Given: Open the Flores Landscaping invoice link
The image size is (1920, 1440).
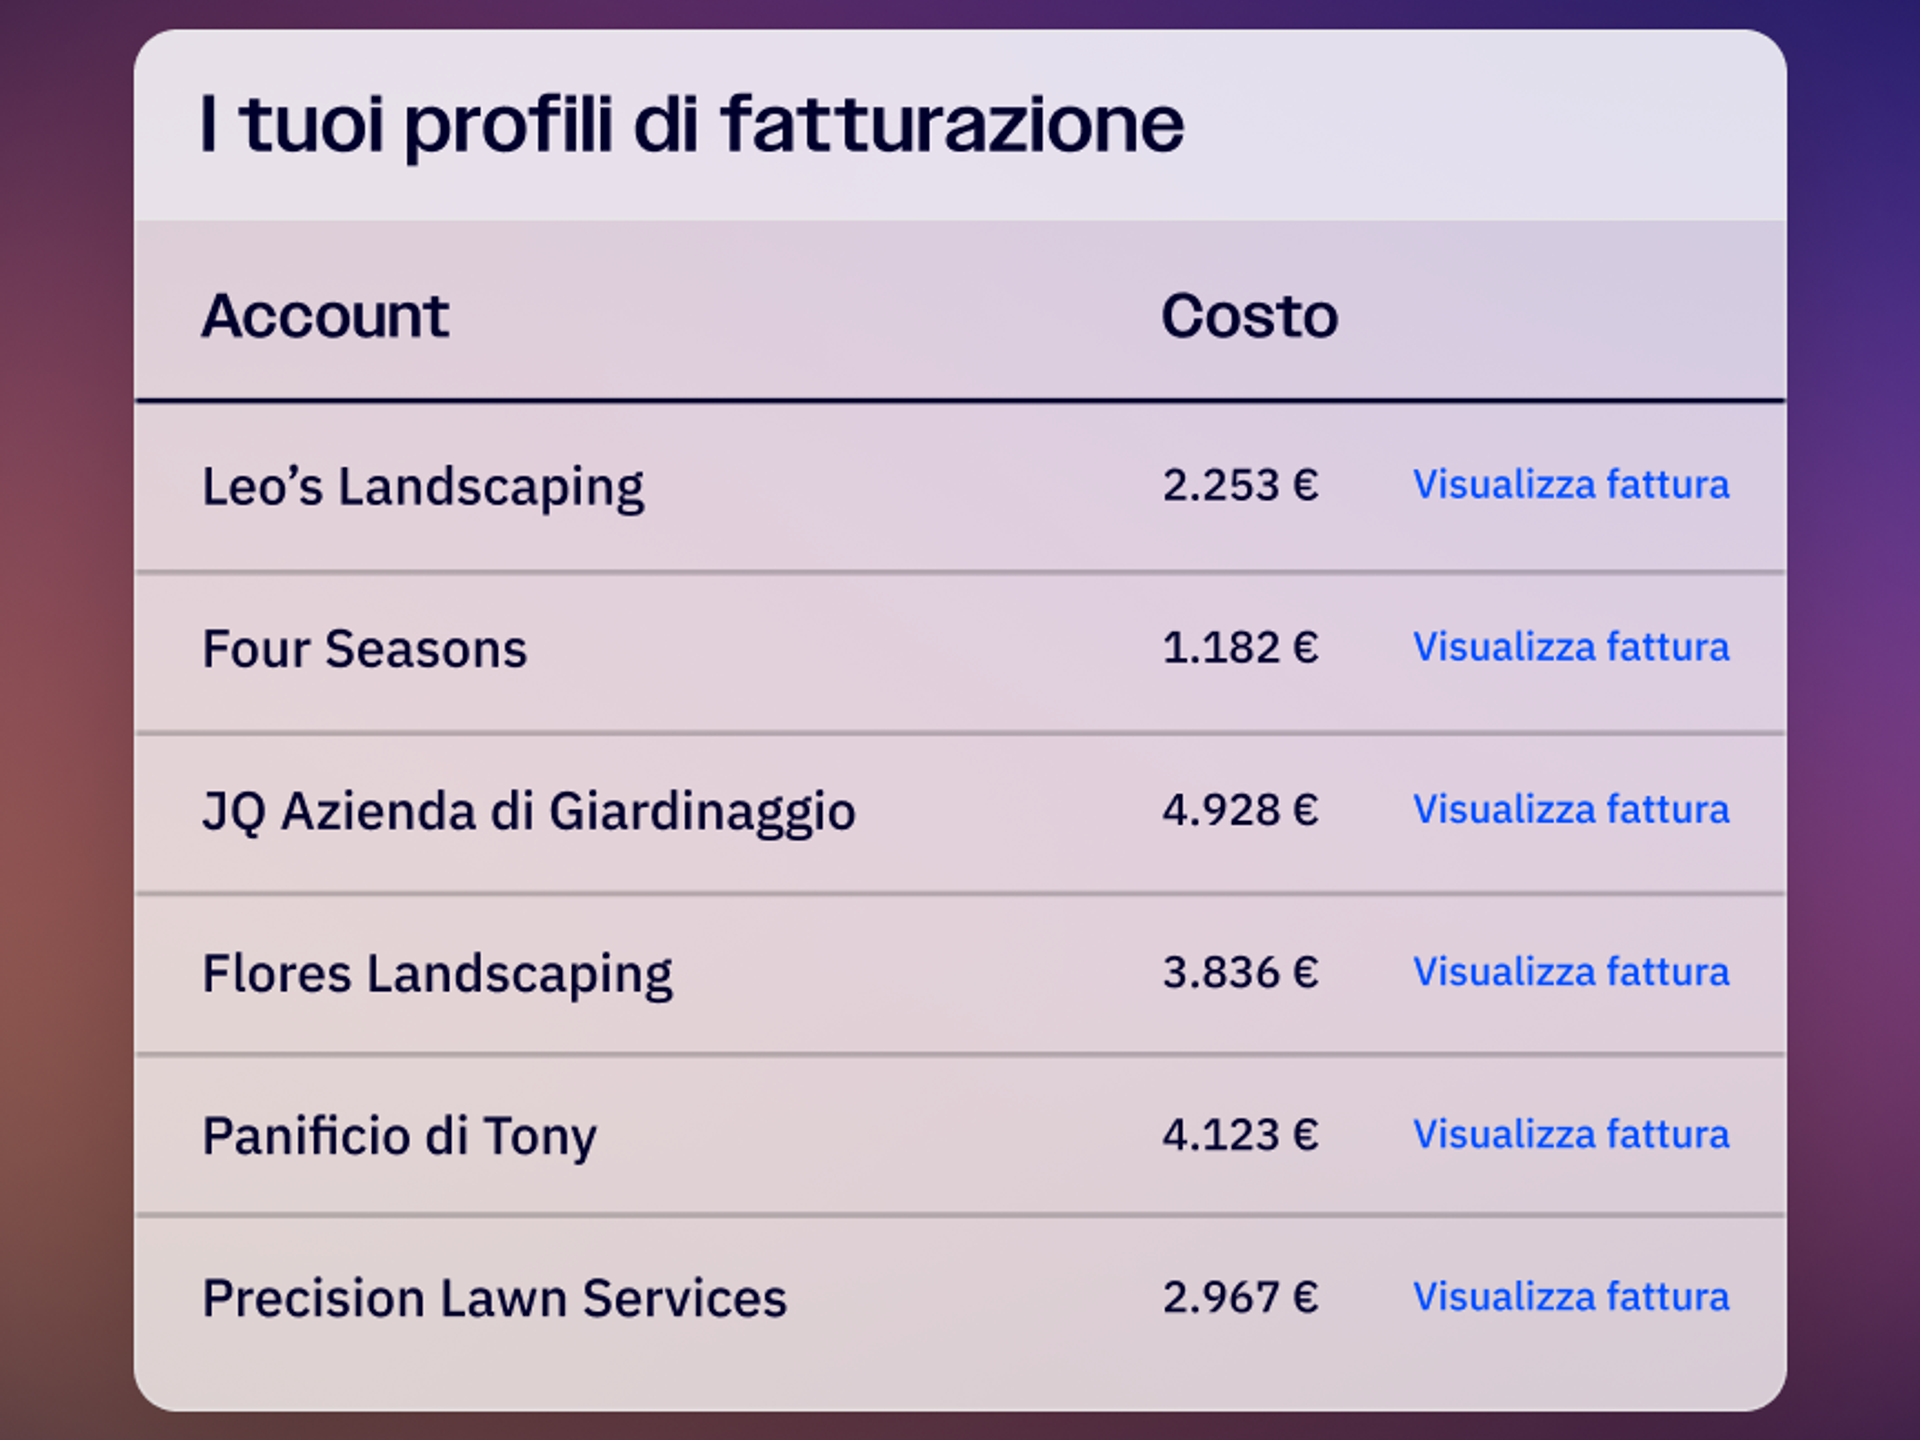Looking at the screenshot, I should (x=1570, y=972).
